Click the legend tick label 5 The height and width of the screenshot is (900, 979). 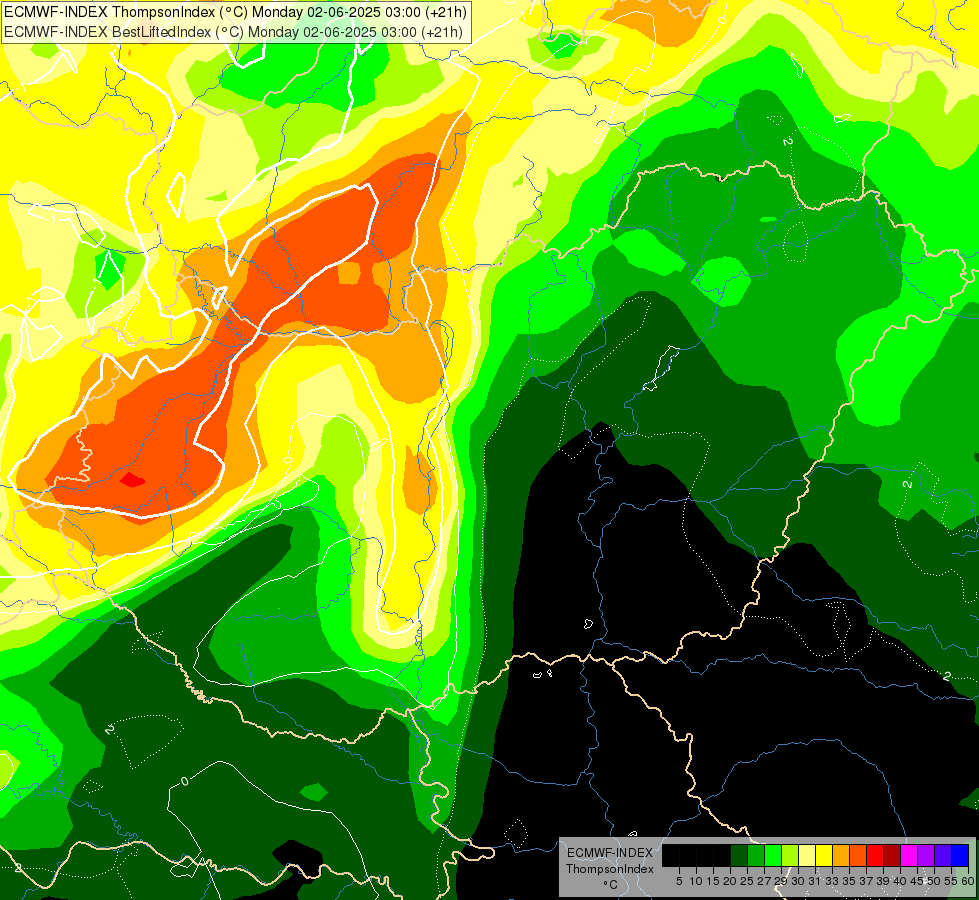pos(679,881)
